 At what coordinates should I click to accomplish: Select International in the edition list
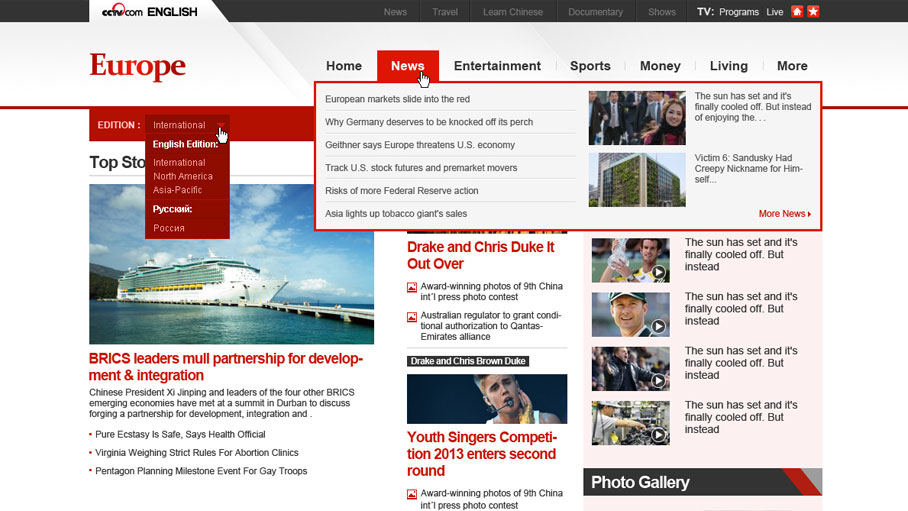179,163
